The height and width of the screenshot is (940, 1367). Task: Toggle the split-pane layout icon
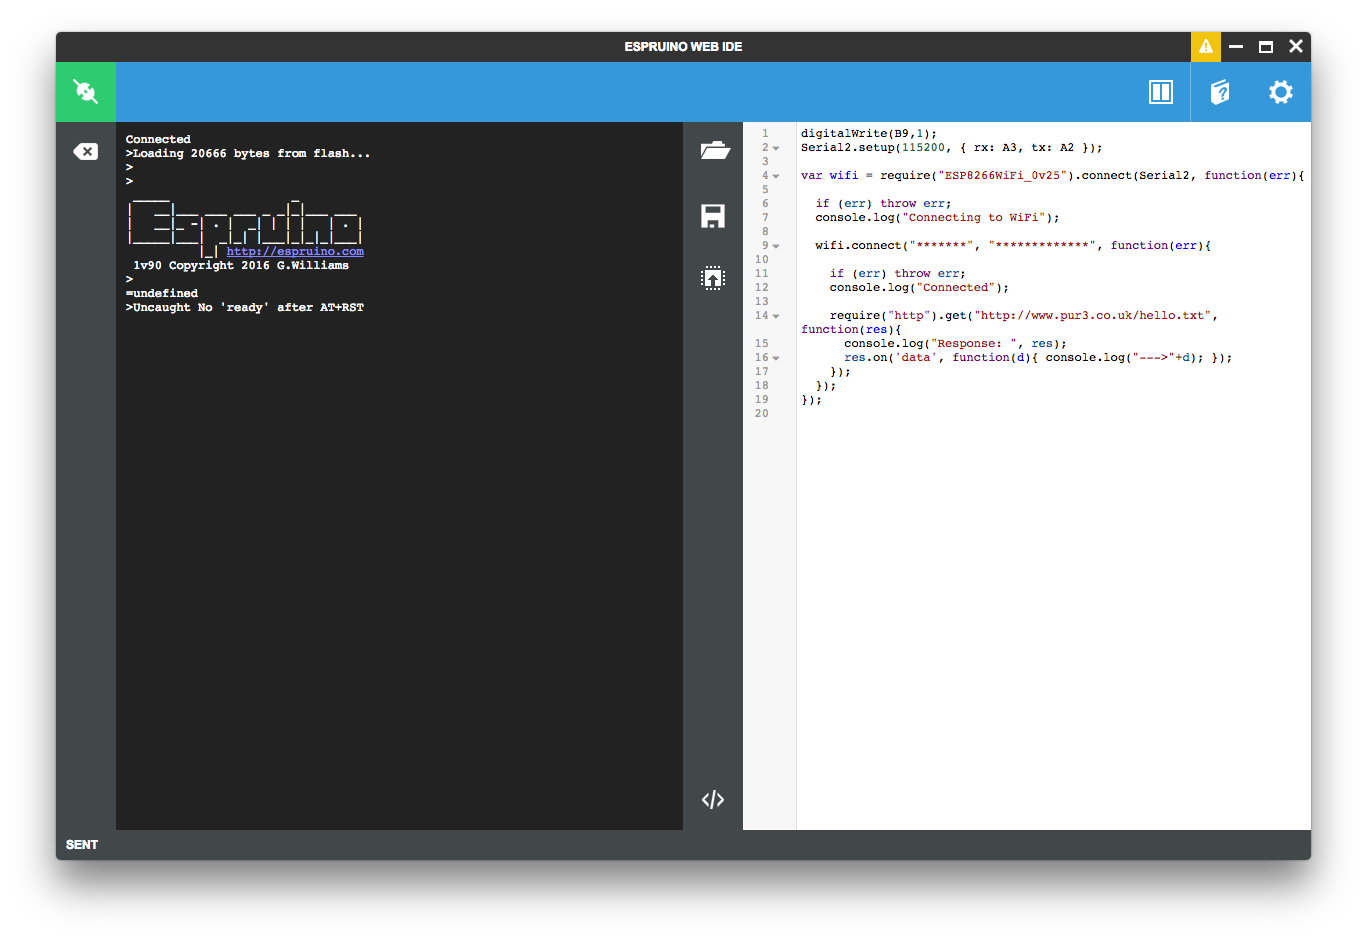point(1160,92)
